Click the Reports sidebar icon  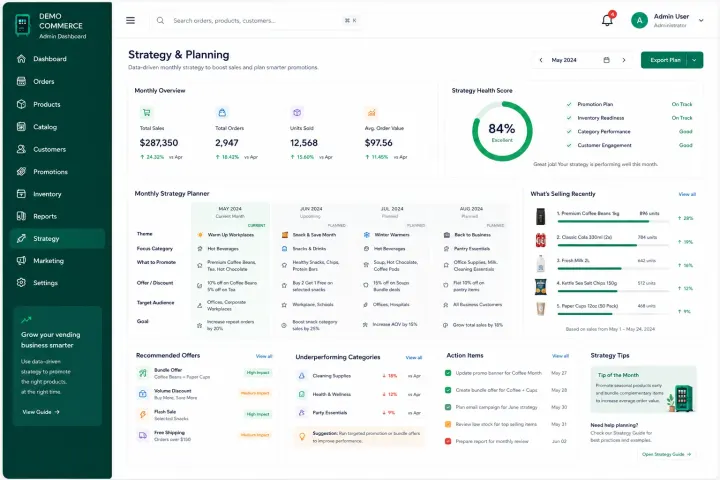click(x=21, y=216)
